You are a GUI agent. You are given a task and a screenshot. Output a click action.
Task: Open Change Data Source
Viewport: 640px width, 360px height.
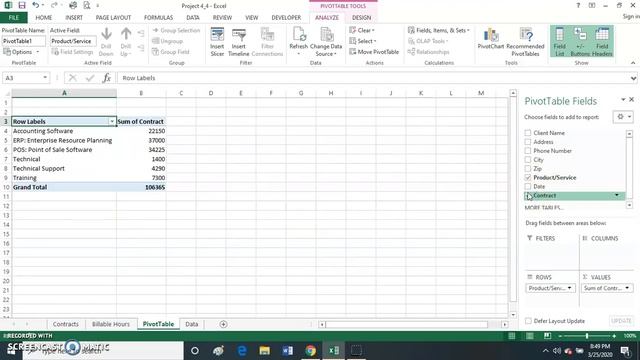[326, 42]
